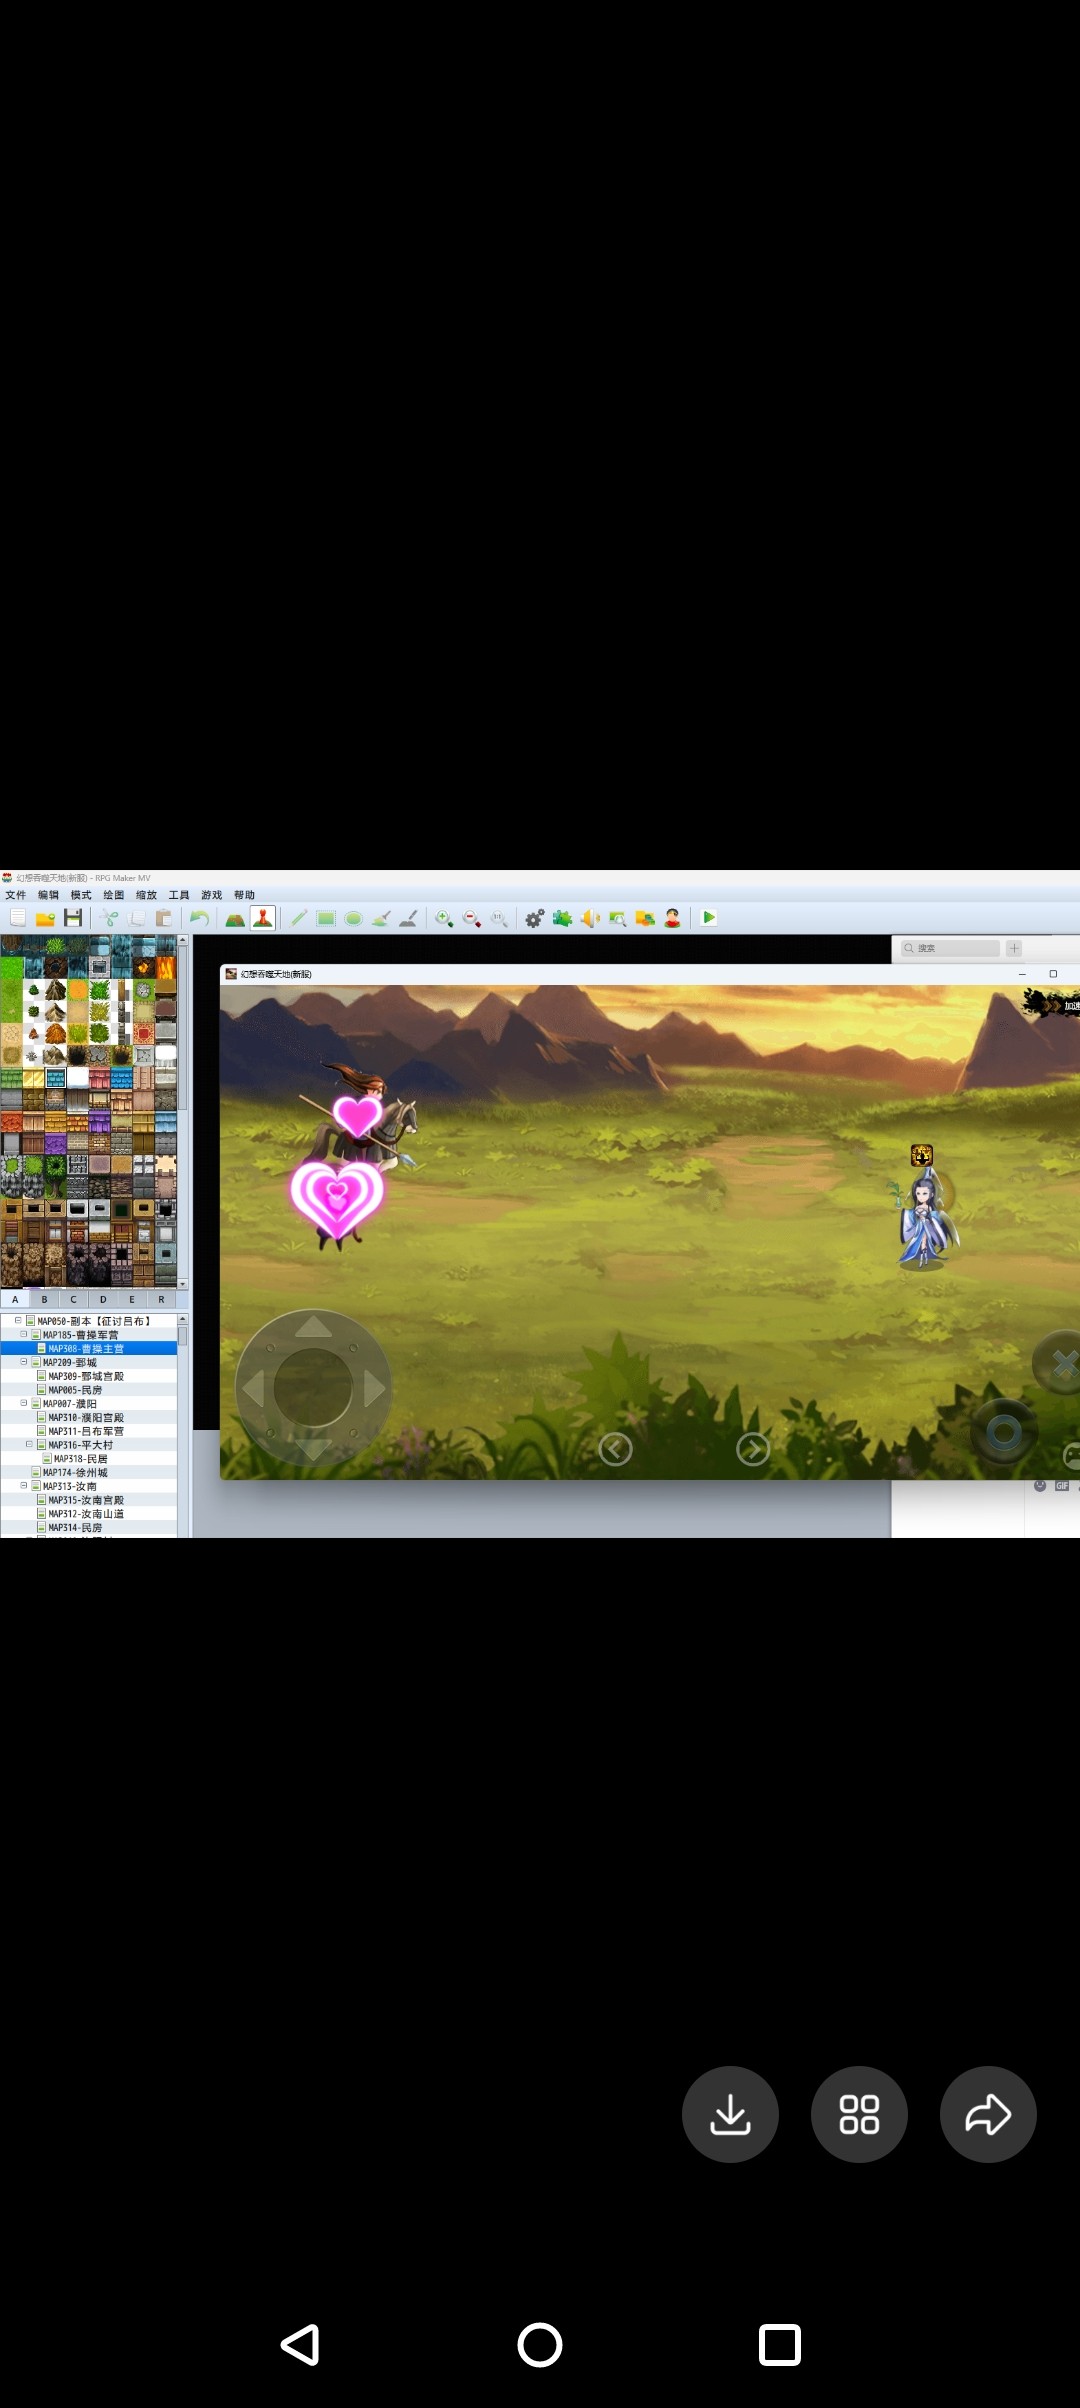This screenshot has height=2408, width=1080.
Task: Select the Shadow Pen tool
Action: coord(408,918)
